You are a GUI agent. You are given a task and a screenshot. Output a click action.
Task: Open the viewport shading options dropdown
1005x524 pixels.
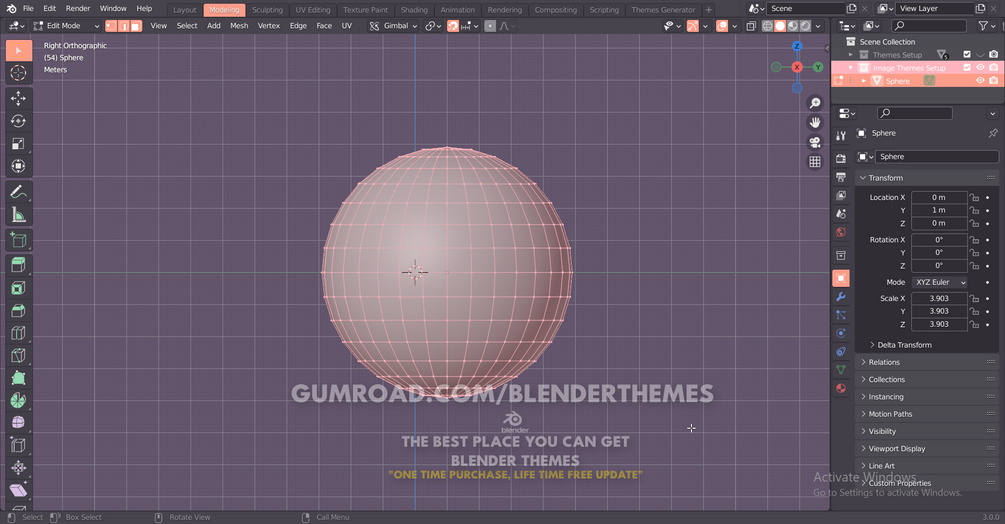point(818,26)
